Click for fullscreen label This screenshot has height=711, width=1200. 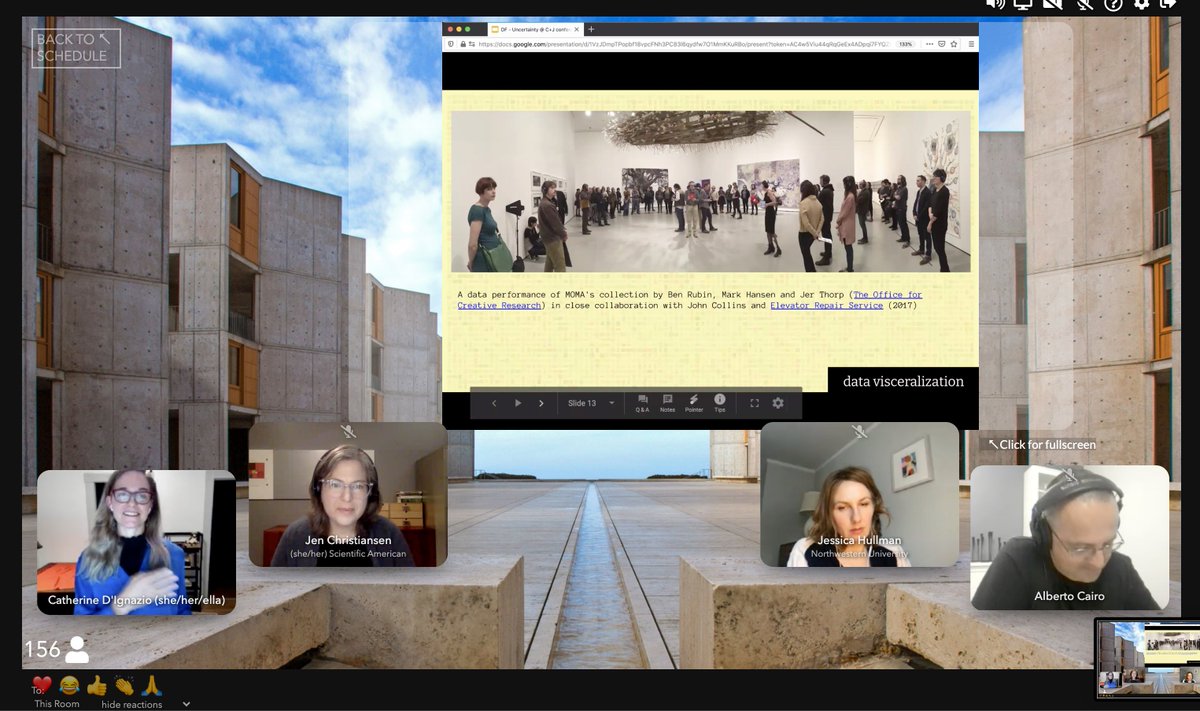1042,444
